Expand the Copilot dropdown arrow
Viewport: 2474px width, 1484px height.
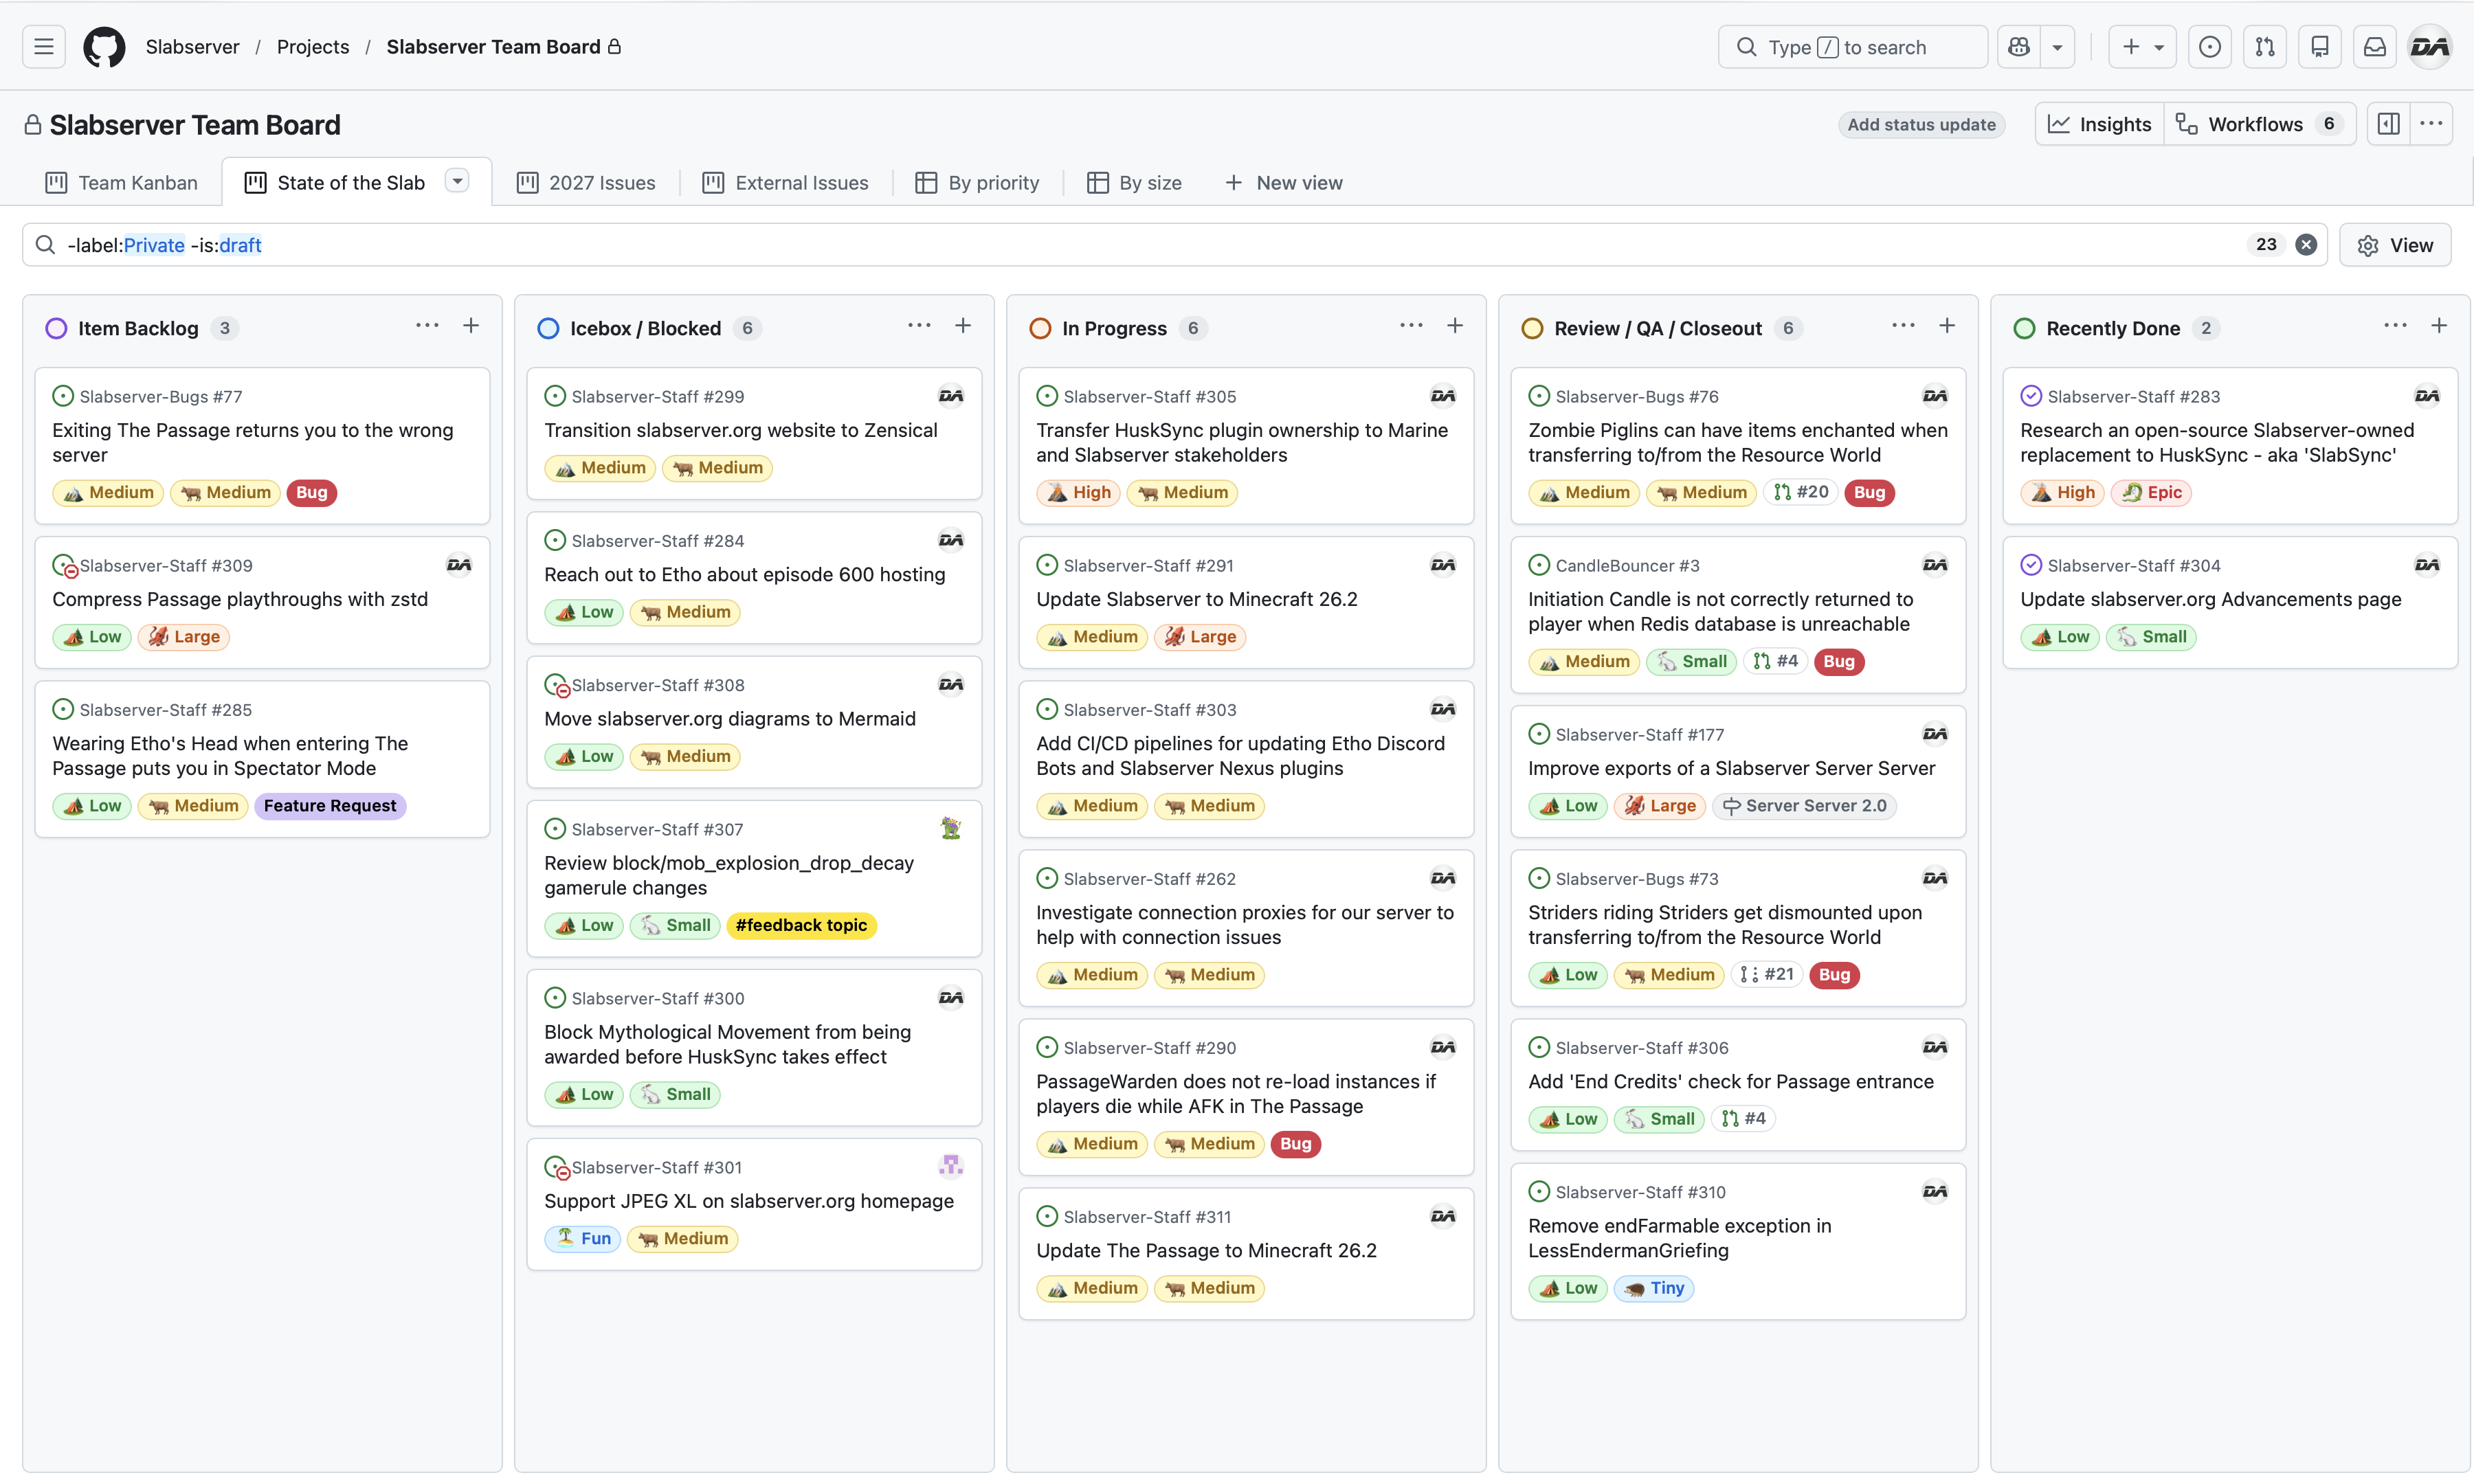(x=2058, y=47)
